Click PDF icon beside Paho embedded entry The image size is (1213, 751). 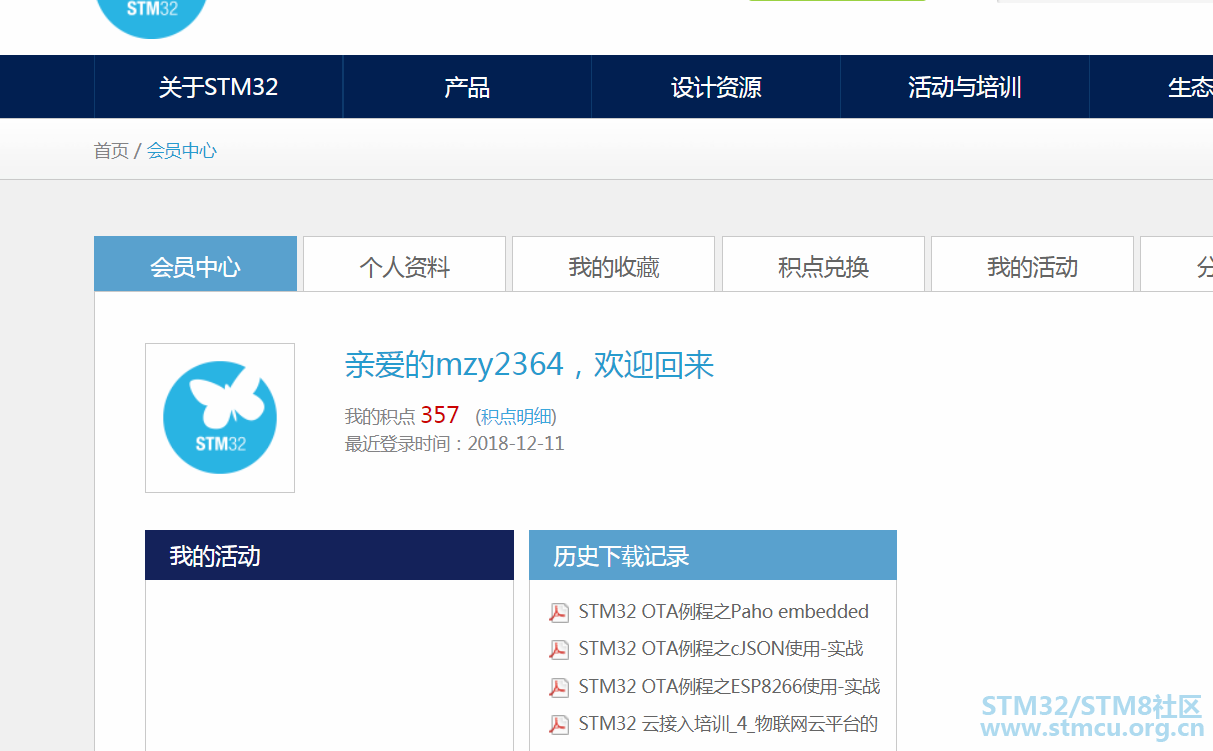tap(559, 612)
